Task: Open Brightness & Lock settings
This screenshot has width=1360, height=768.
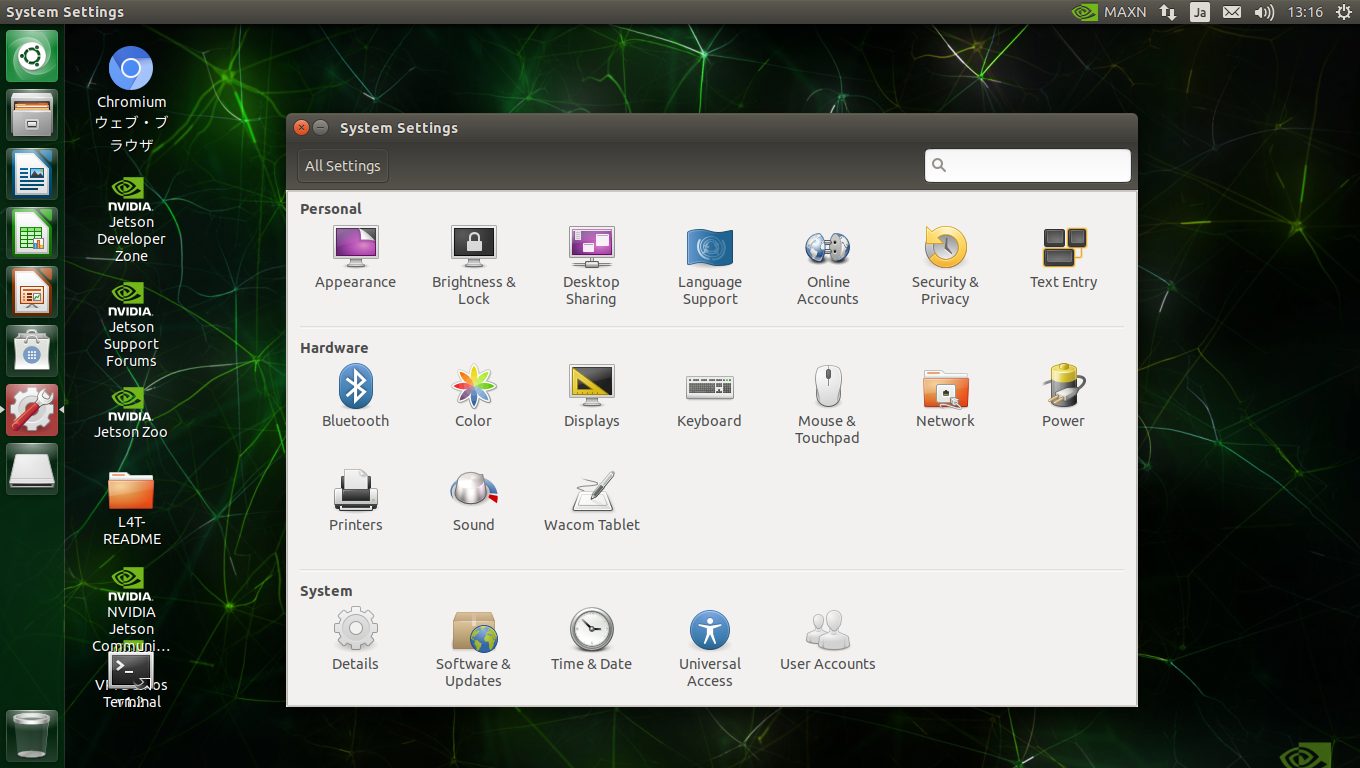Action: click(473, 264)
